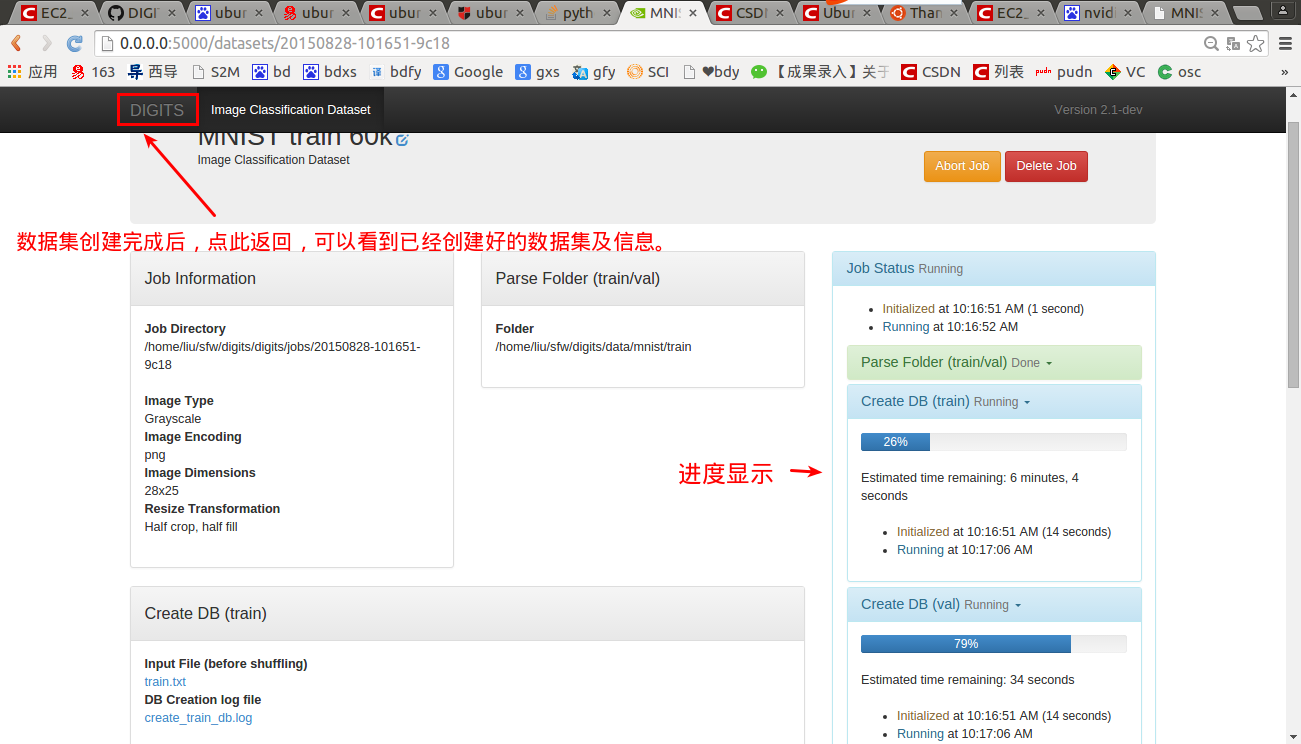Screen dimensions: 1301x744
Task: Select the Image Classification Dataset navbar item
Action: (x=290, y=109)
